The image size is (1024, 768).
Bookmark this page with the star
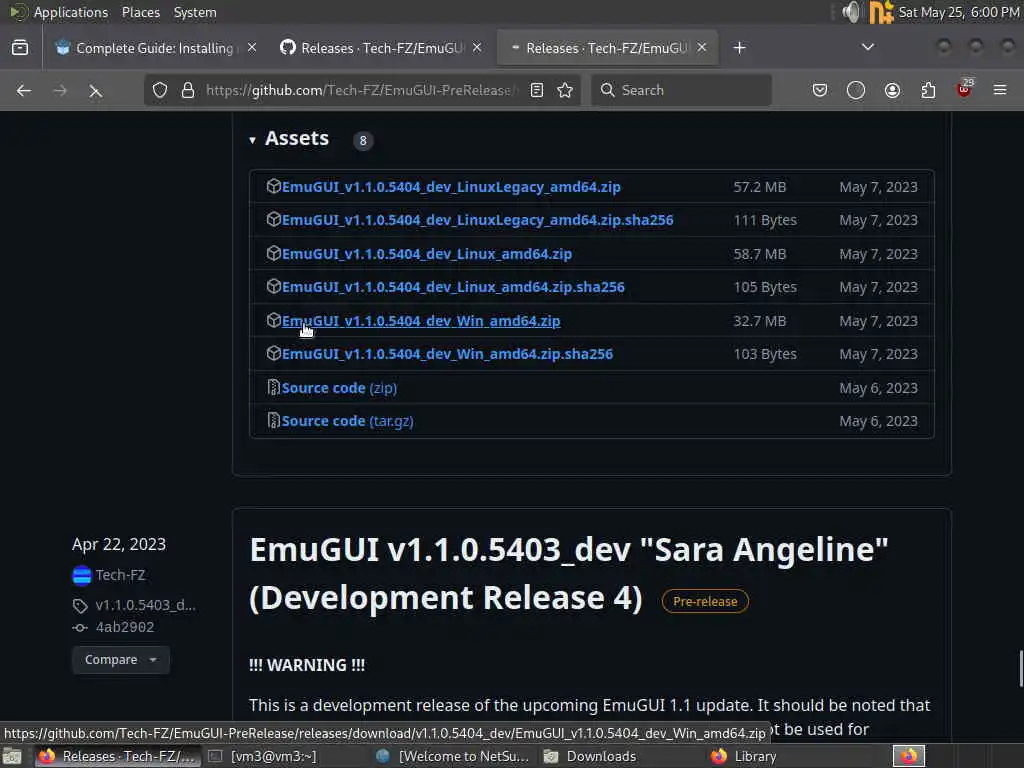566,90
